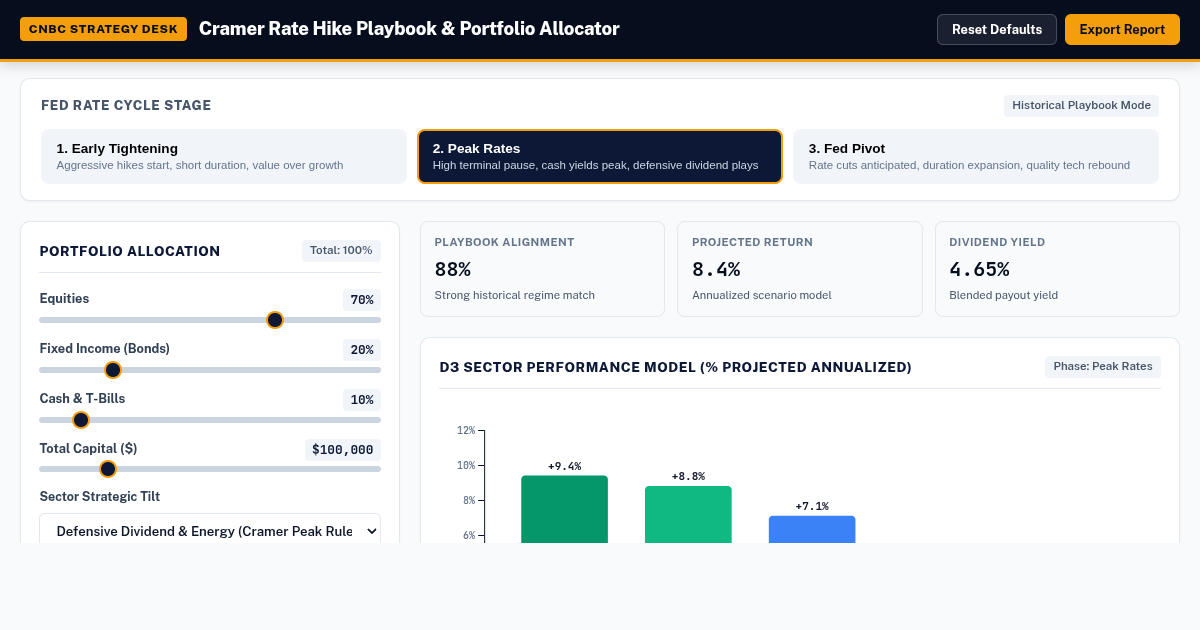Select the Early Tightening stage

(224, 156)
